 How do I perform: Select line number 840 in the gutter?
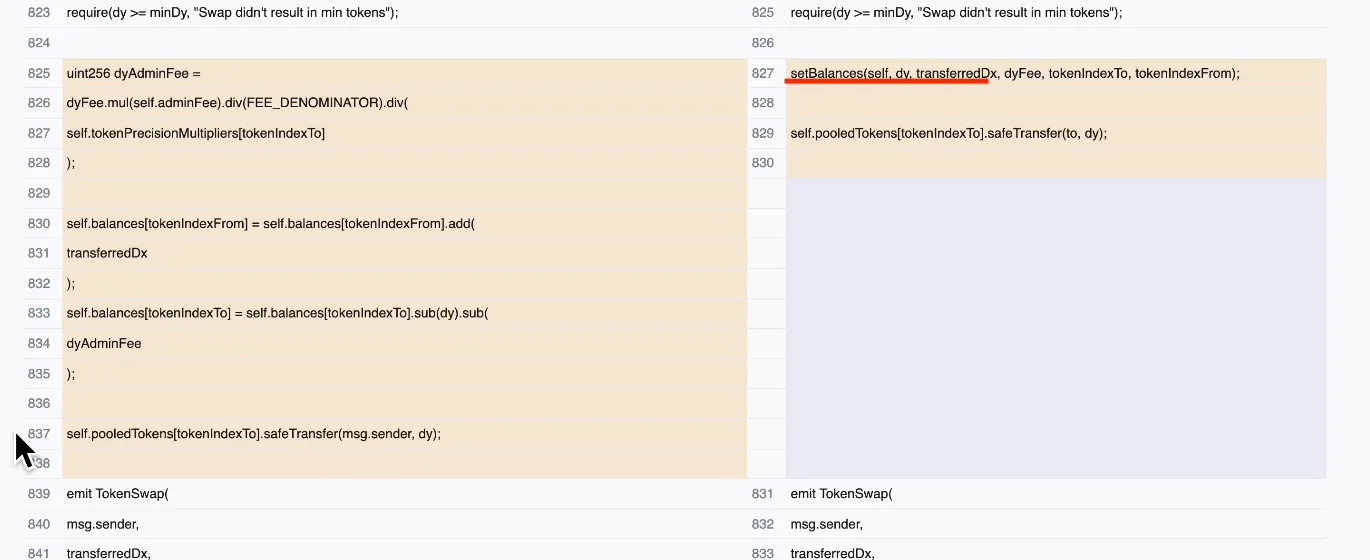39,523
